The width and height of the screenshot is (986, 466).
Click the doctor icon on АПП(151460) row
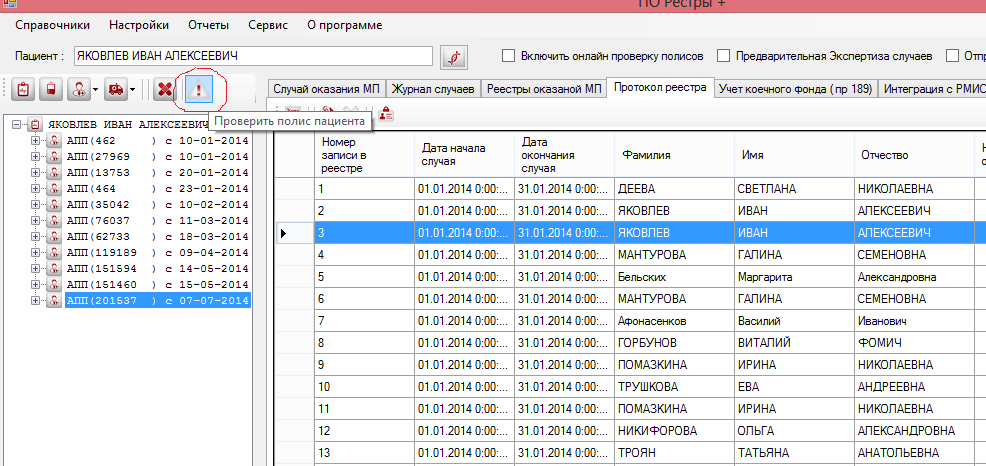pyautogui.click(x=55, y=284)
